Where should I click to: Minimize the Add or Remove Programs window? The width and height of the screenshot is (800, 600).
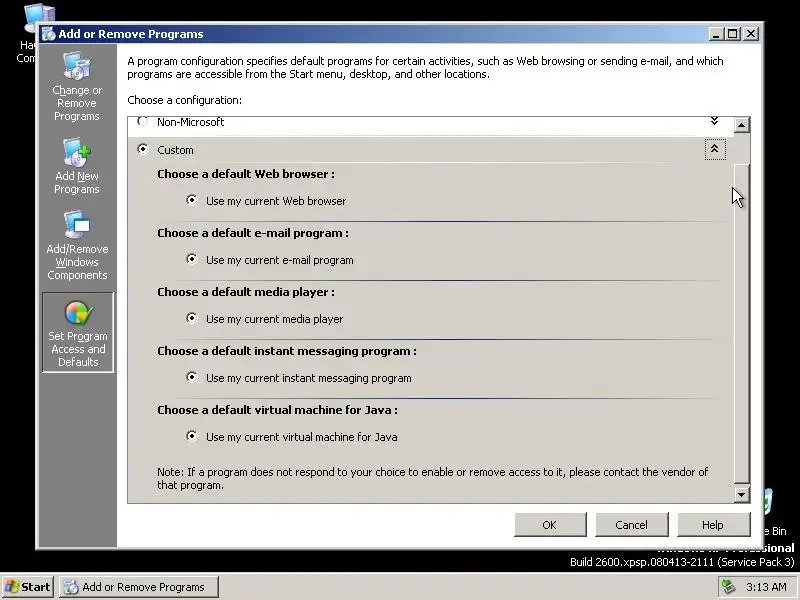click(x=716, y=34)
